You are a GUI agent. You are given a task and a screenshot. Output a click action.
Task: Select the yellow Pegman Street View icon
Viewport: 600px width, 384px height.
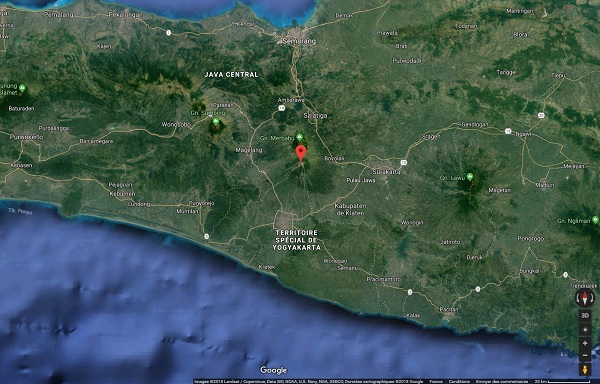[x=585, y=370]
